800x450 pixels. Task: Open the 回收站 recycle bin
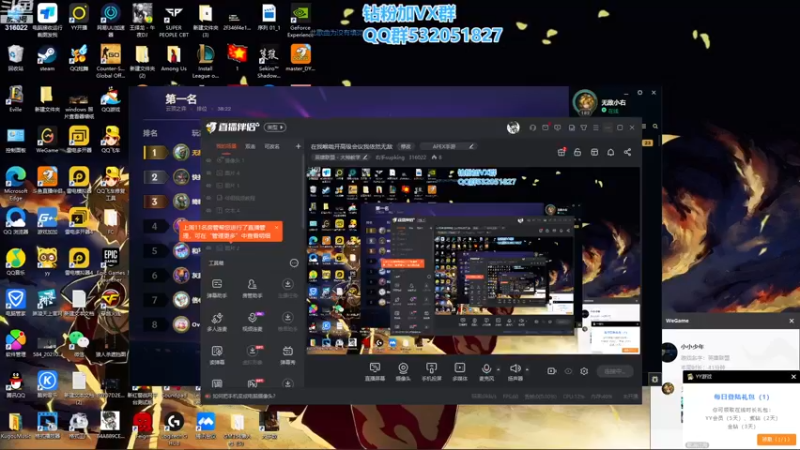(x=16, y=58)
